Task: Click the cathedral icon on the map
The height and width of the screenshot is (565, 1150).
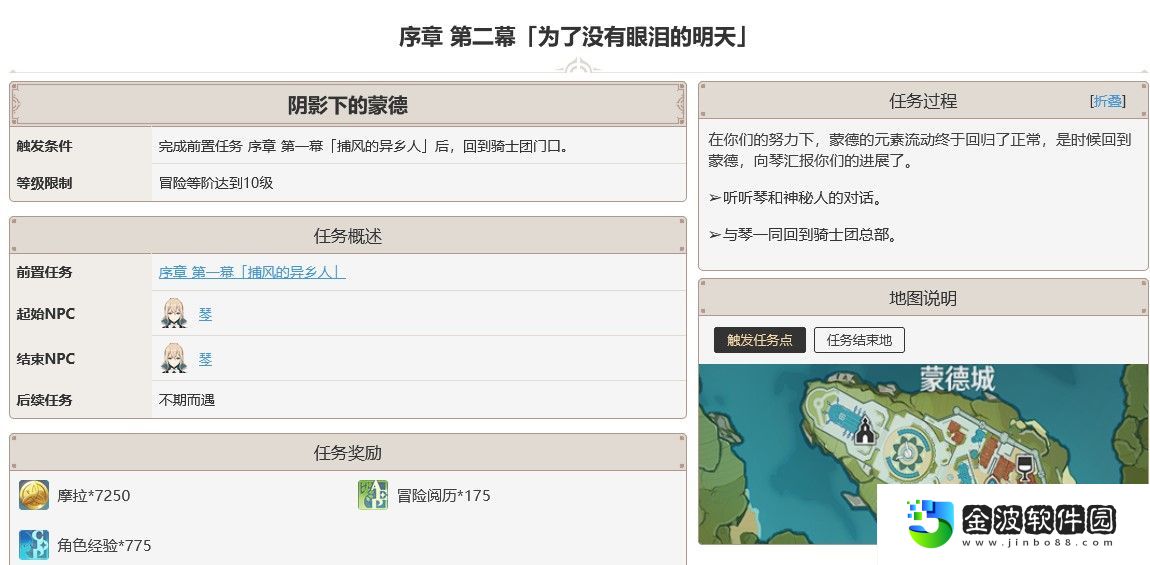Action: click(865, 429)
